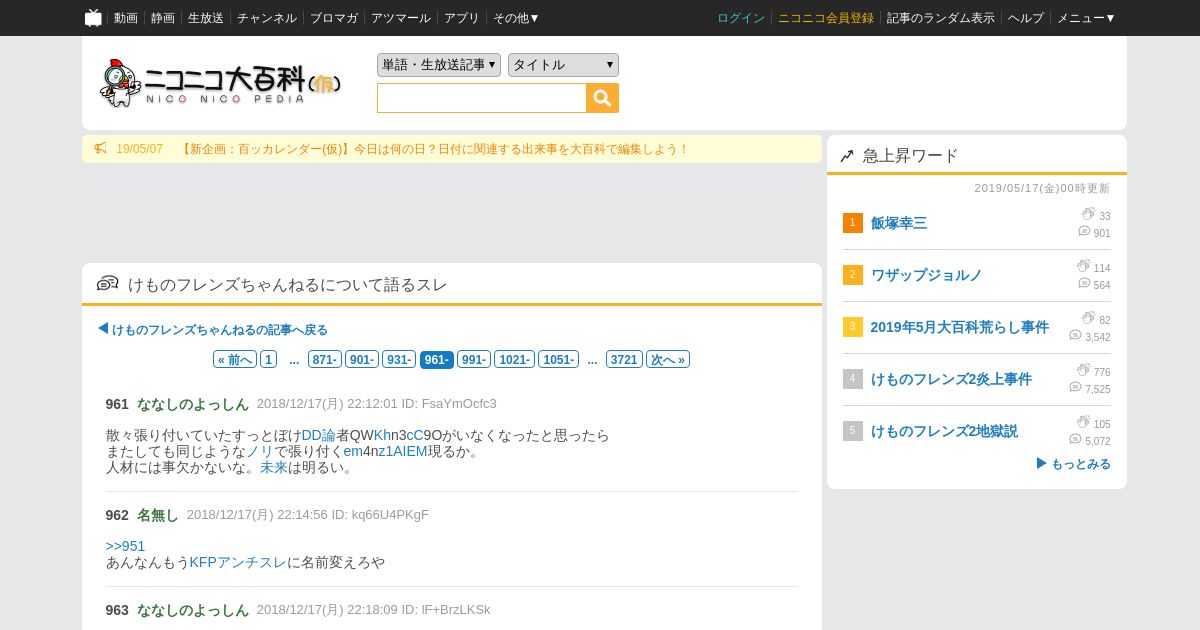Image resolution: width=1200 pixels, height=630 pixels.
Task: Open けものフレンズ2炎上事件 article
Action: (x=951, y=379)
